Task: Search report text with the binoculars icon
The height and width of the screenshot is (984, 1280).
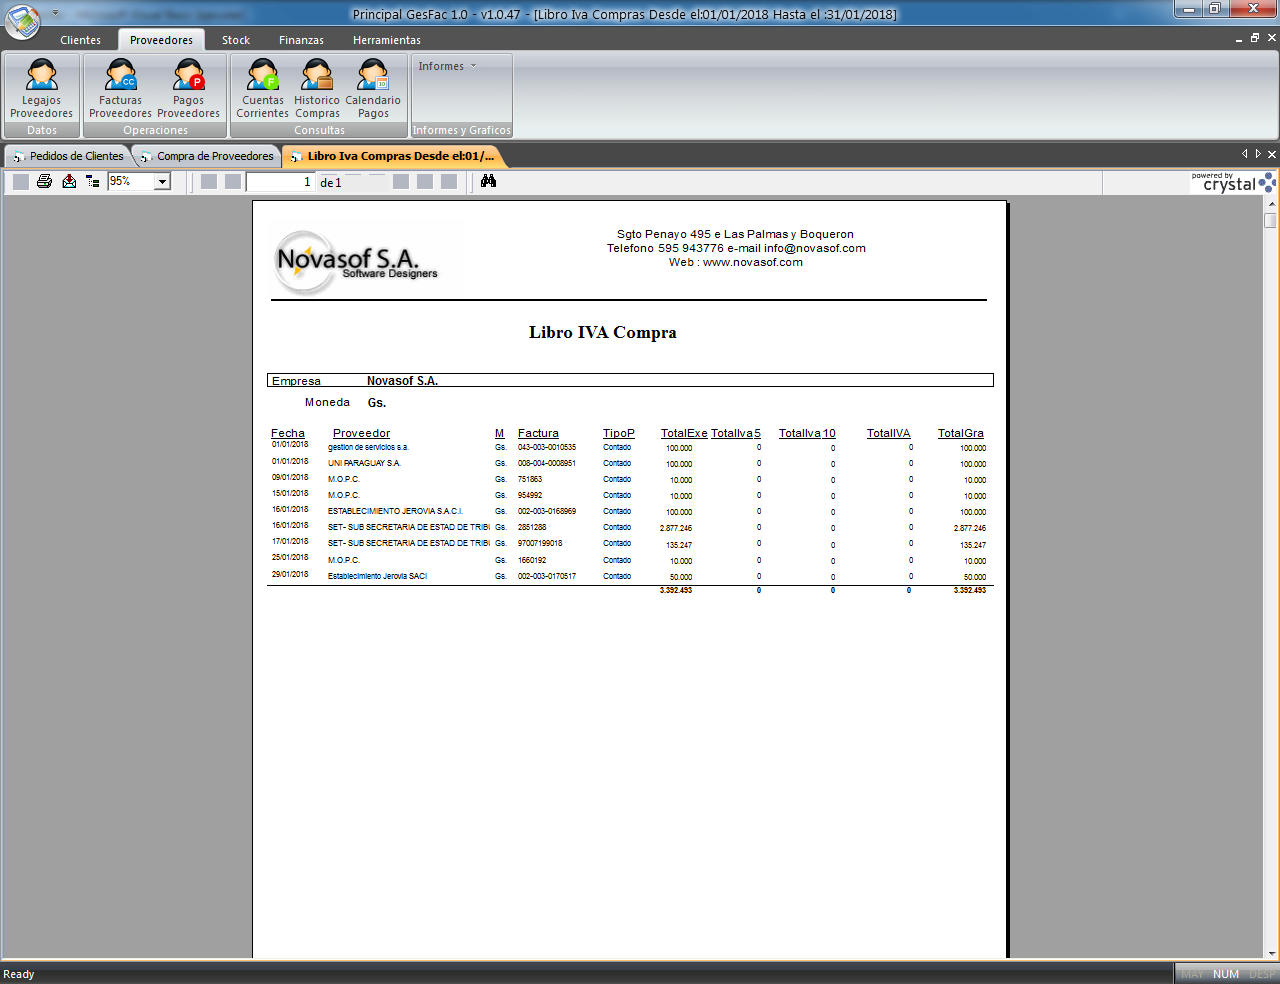Action: (x=488, y=181)
